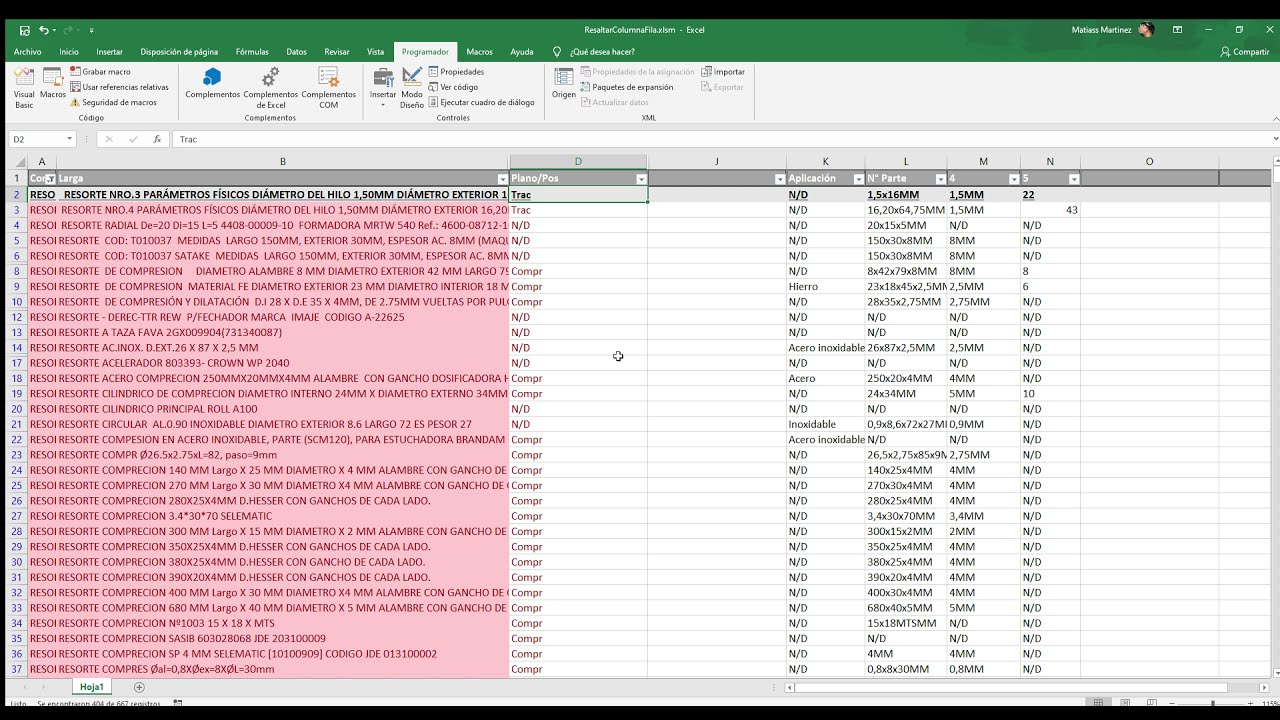This screenshot has width=1280, height=720.
Task: Click the formula bar containing Trac
Action: pos(720,139)
